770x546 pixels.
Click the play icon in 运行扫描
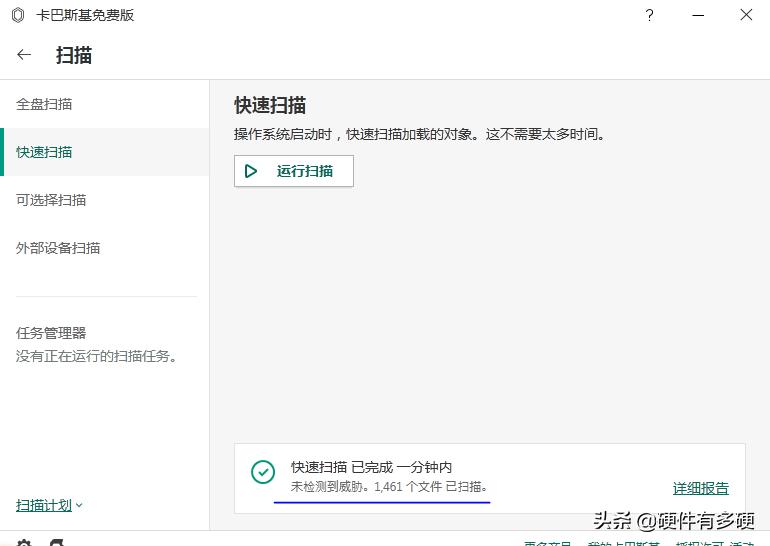(x=251, y=171)
